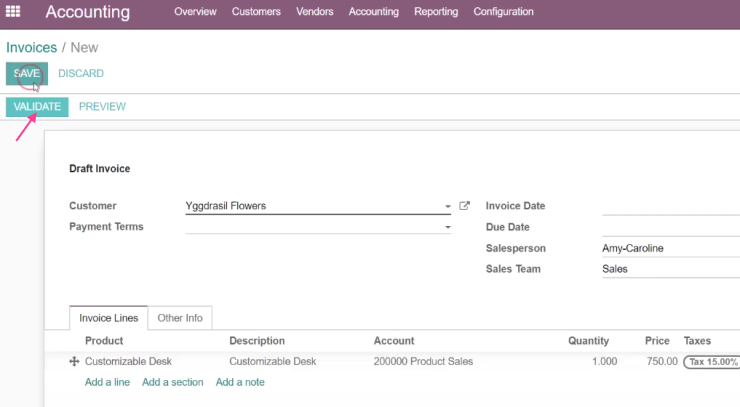740x407 pixels.
Task: Open the Vendors menu
Action: (x=315, y=11)
